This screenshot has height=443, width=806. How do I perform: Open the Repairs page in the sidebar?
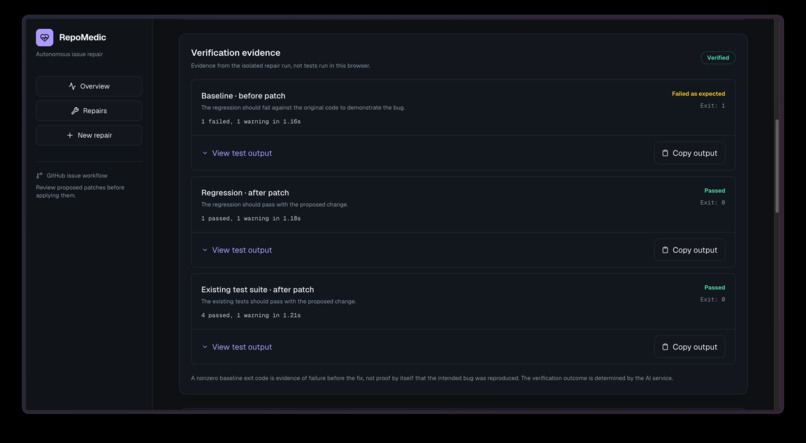tap(89, 111)
